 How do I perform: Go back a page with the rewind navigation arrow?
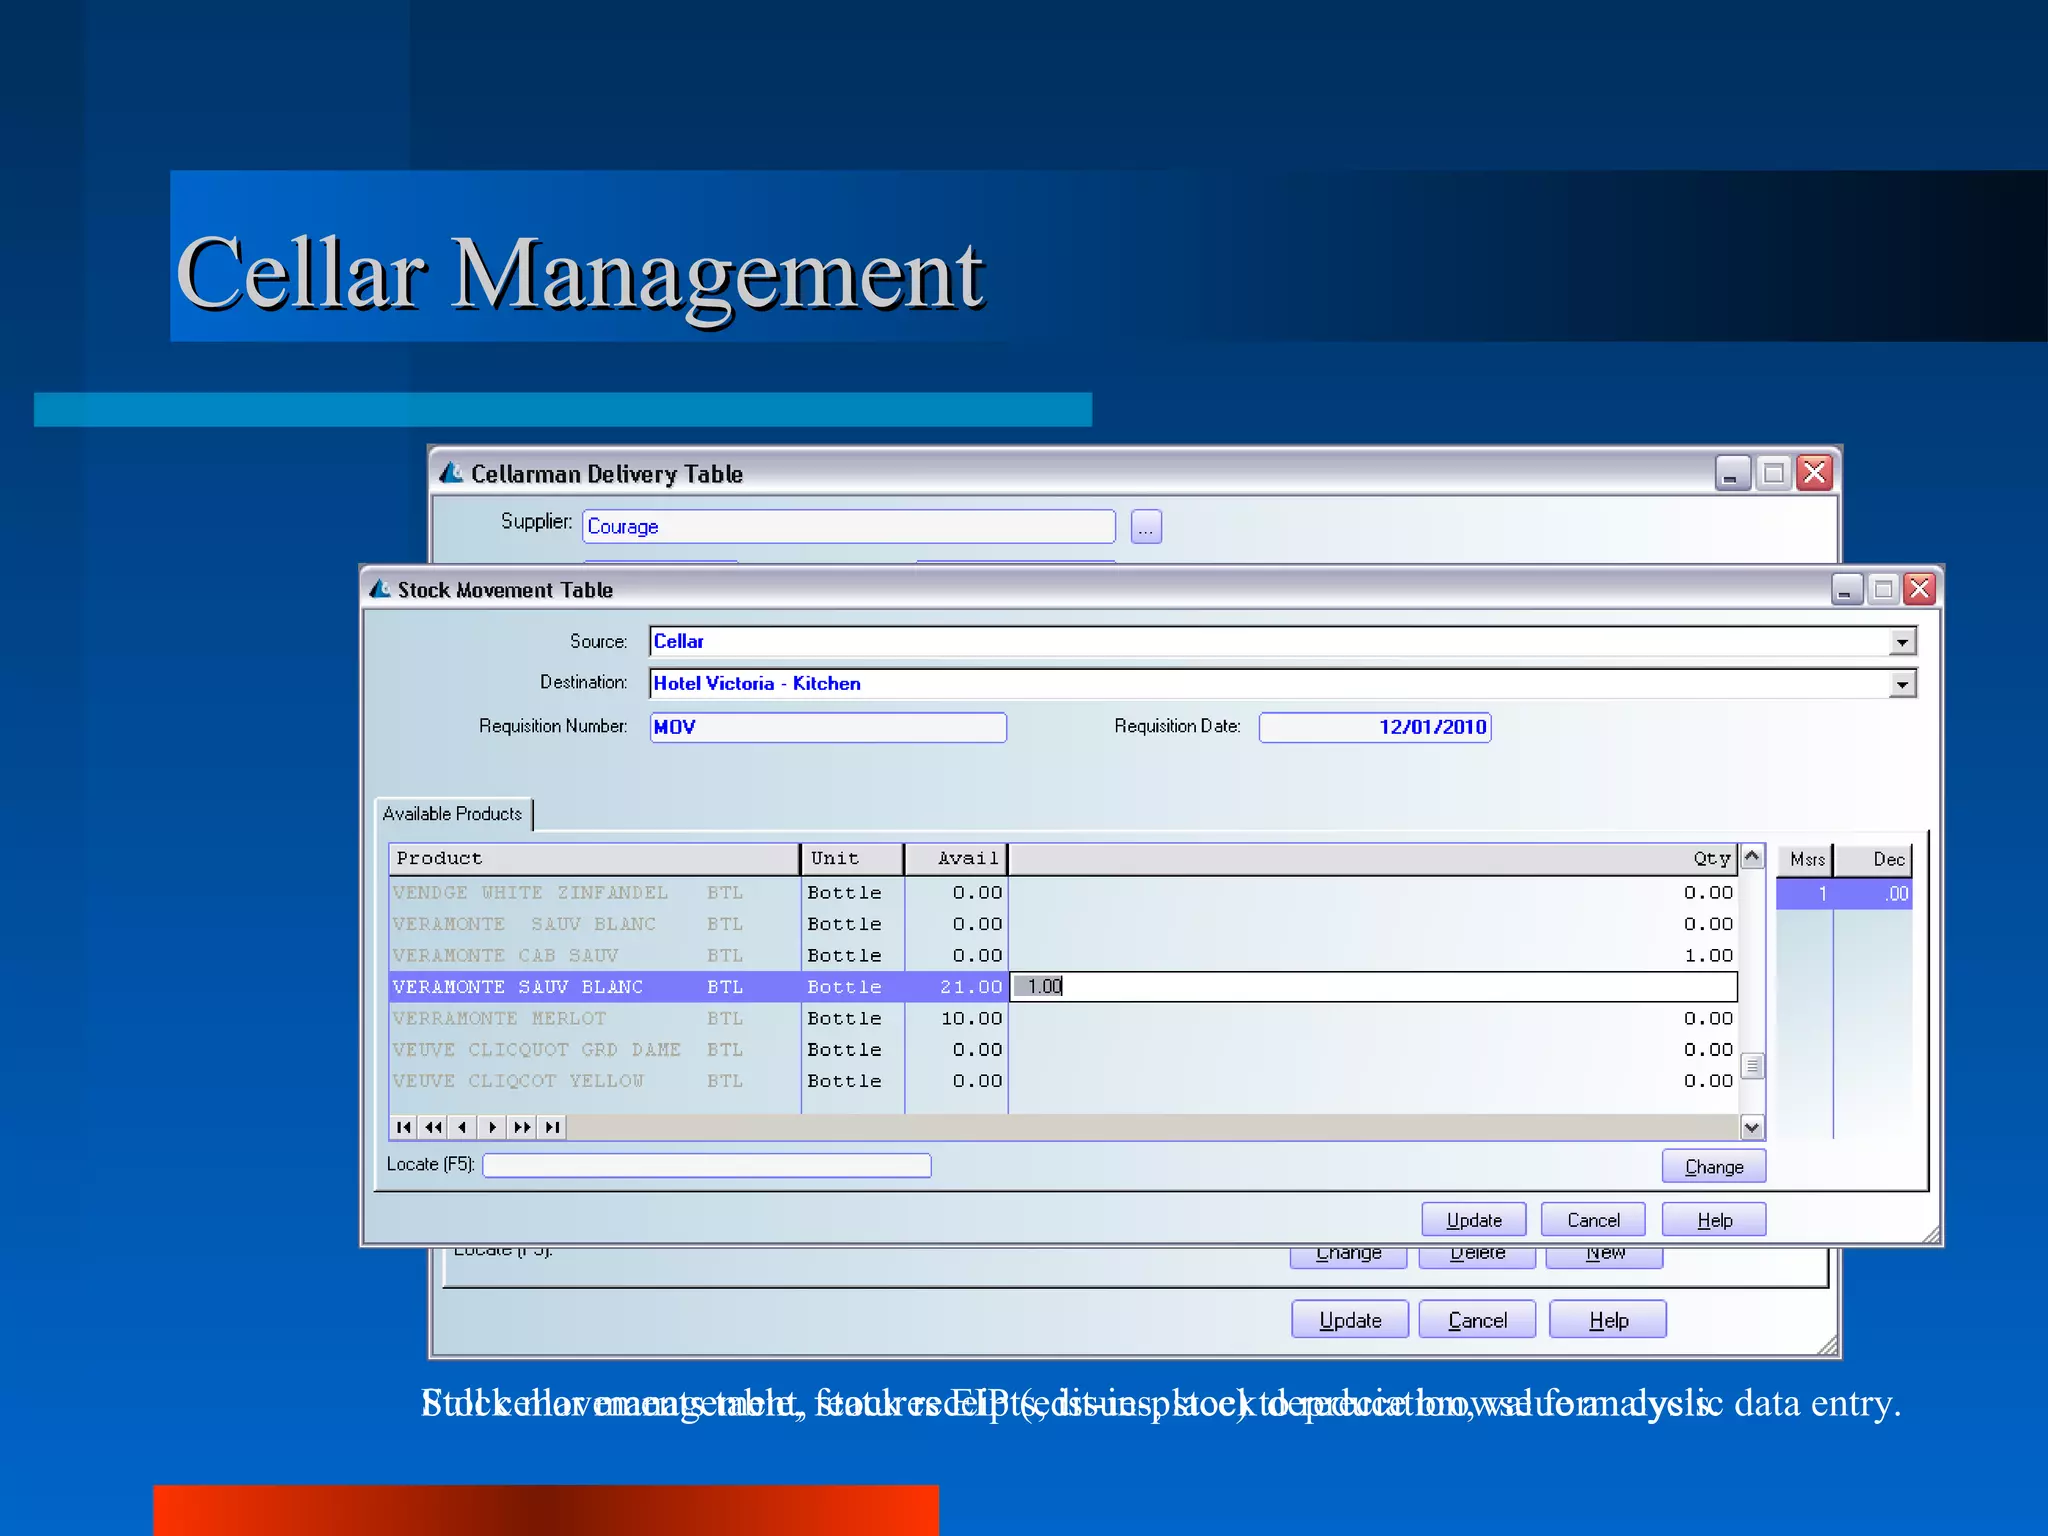coord(433,1127)
